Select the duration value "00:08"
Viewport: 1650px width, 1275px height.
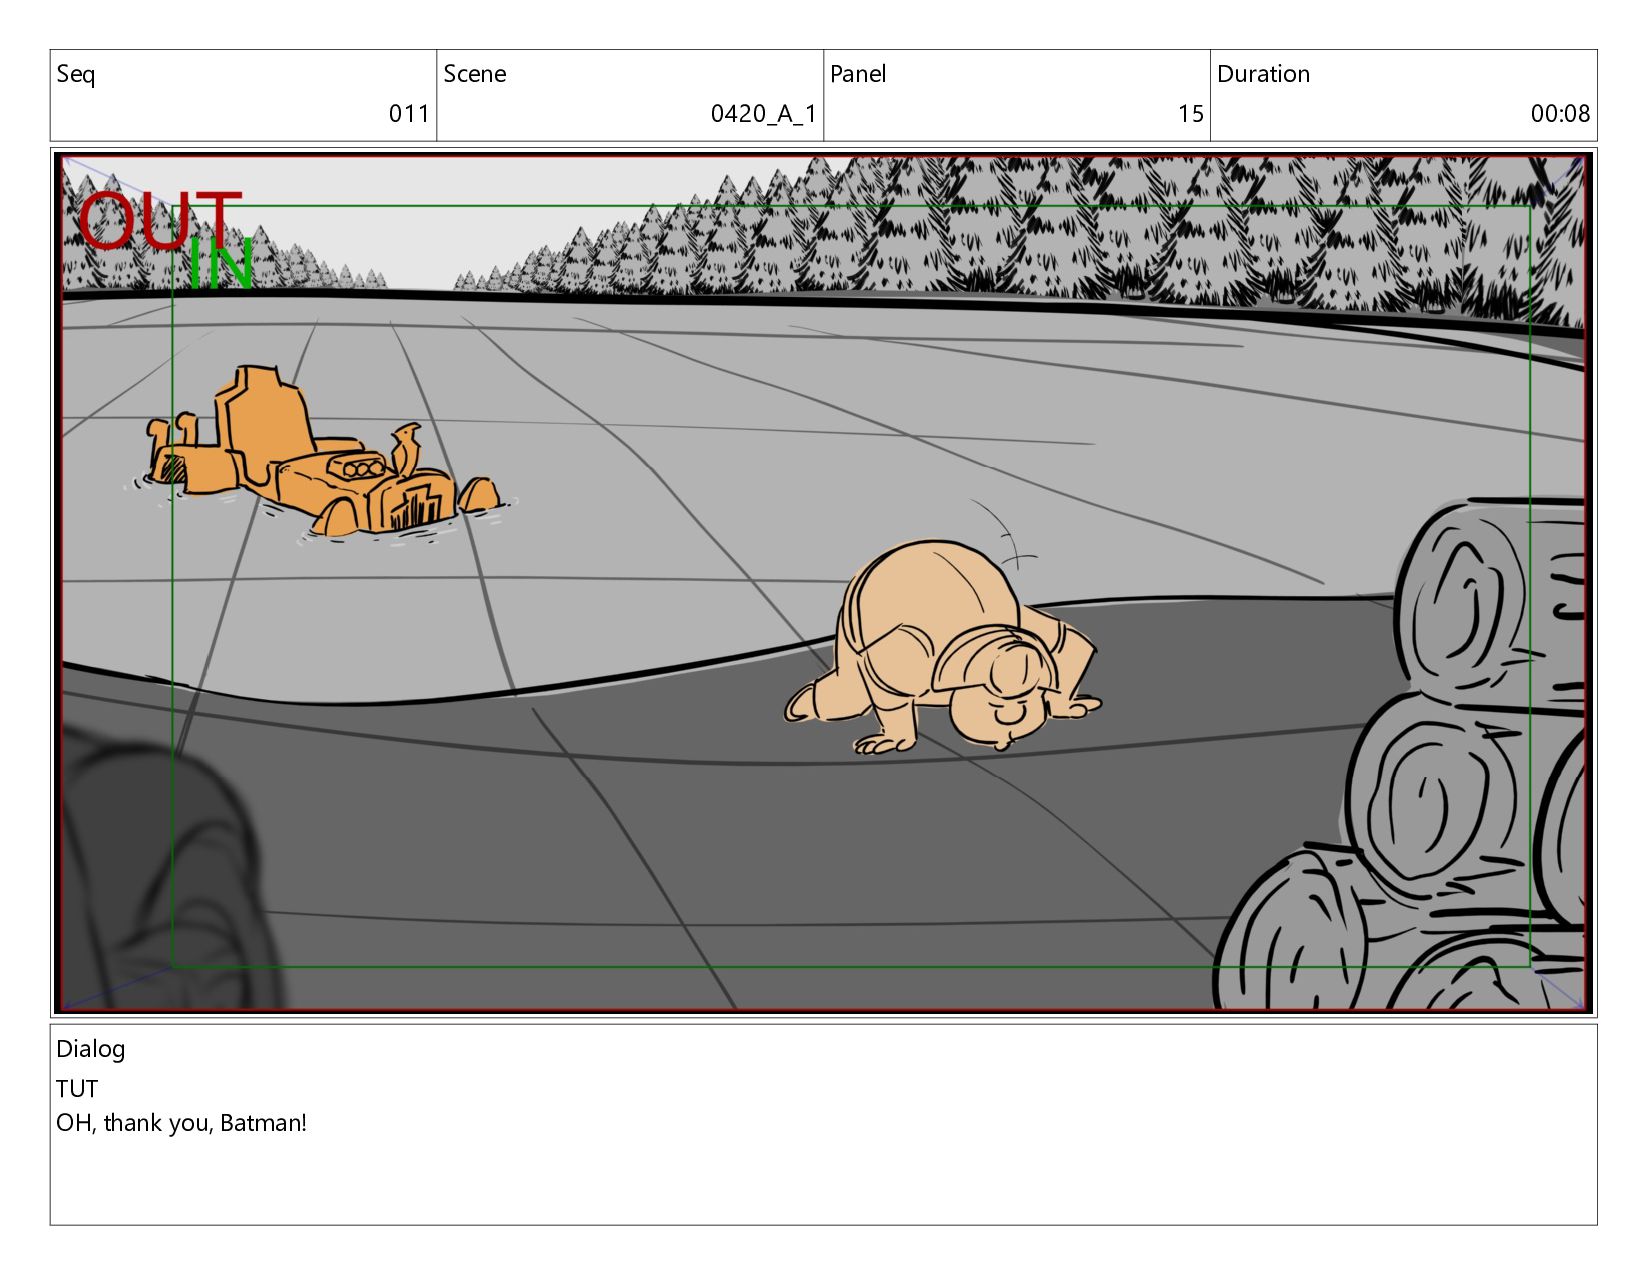(x=1560, y=114)
